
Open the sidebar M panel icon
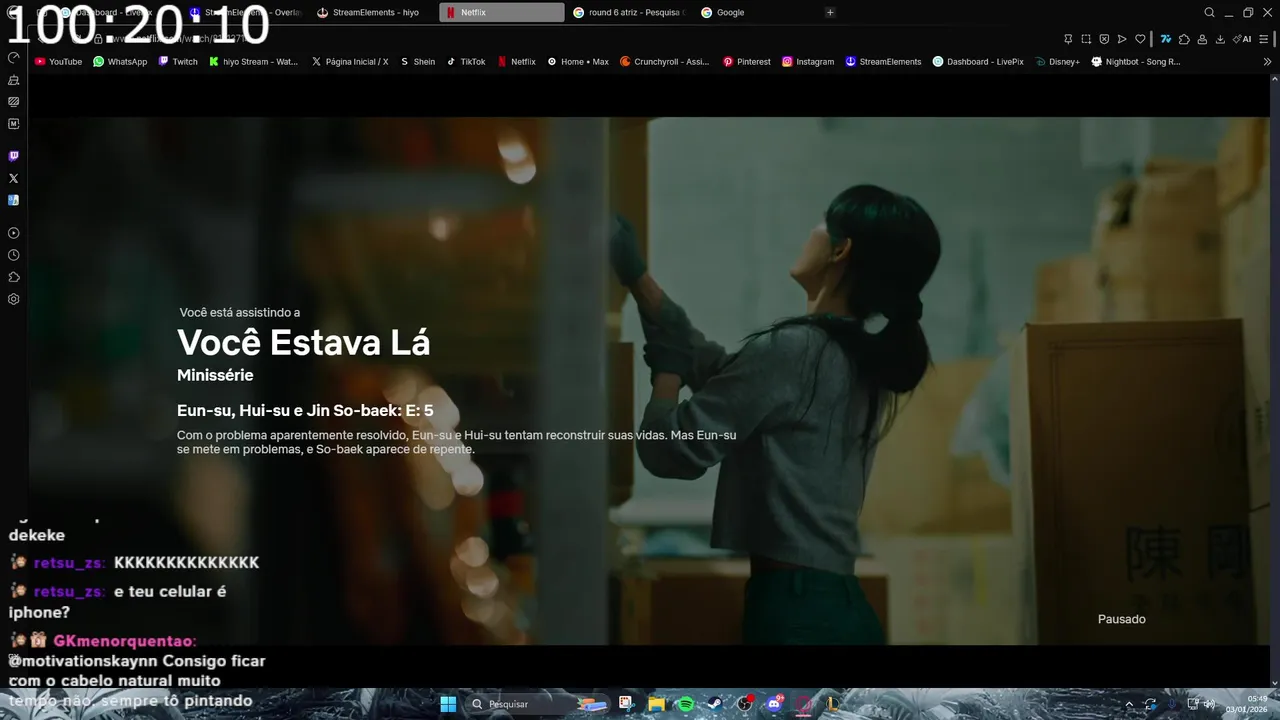tap(13, 124)
